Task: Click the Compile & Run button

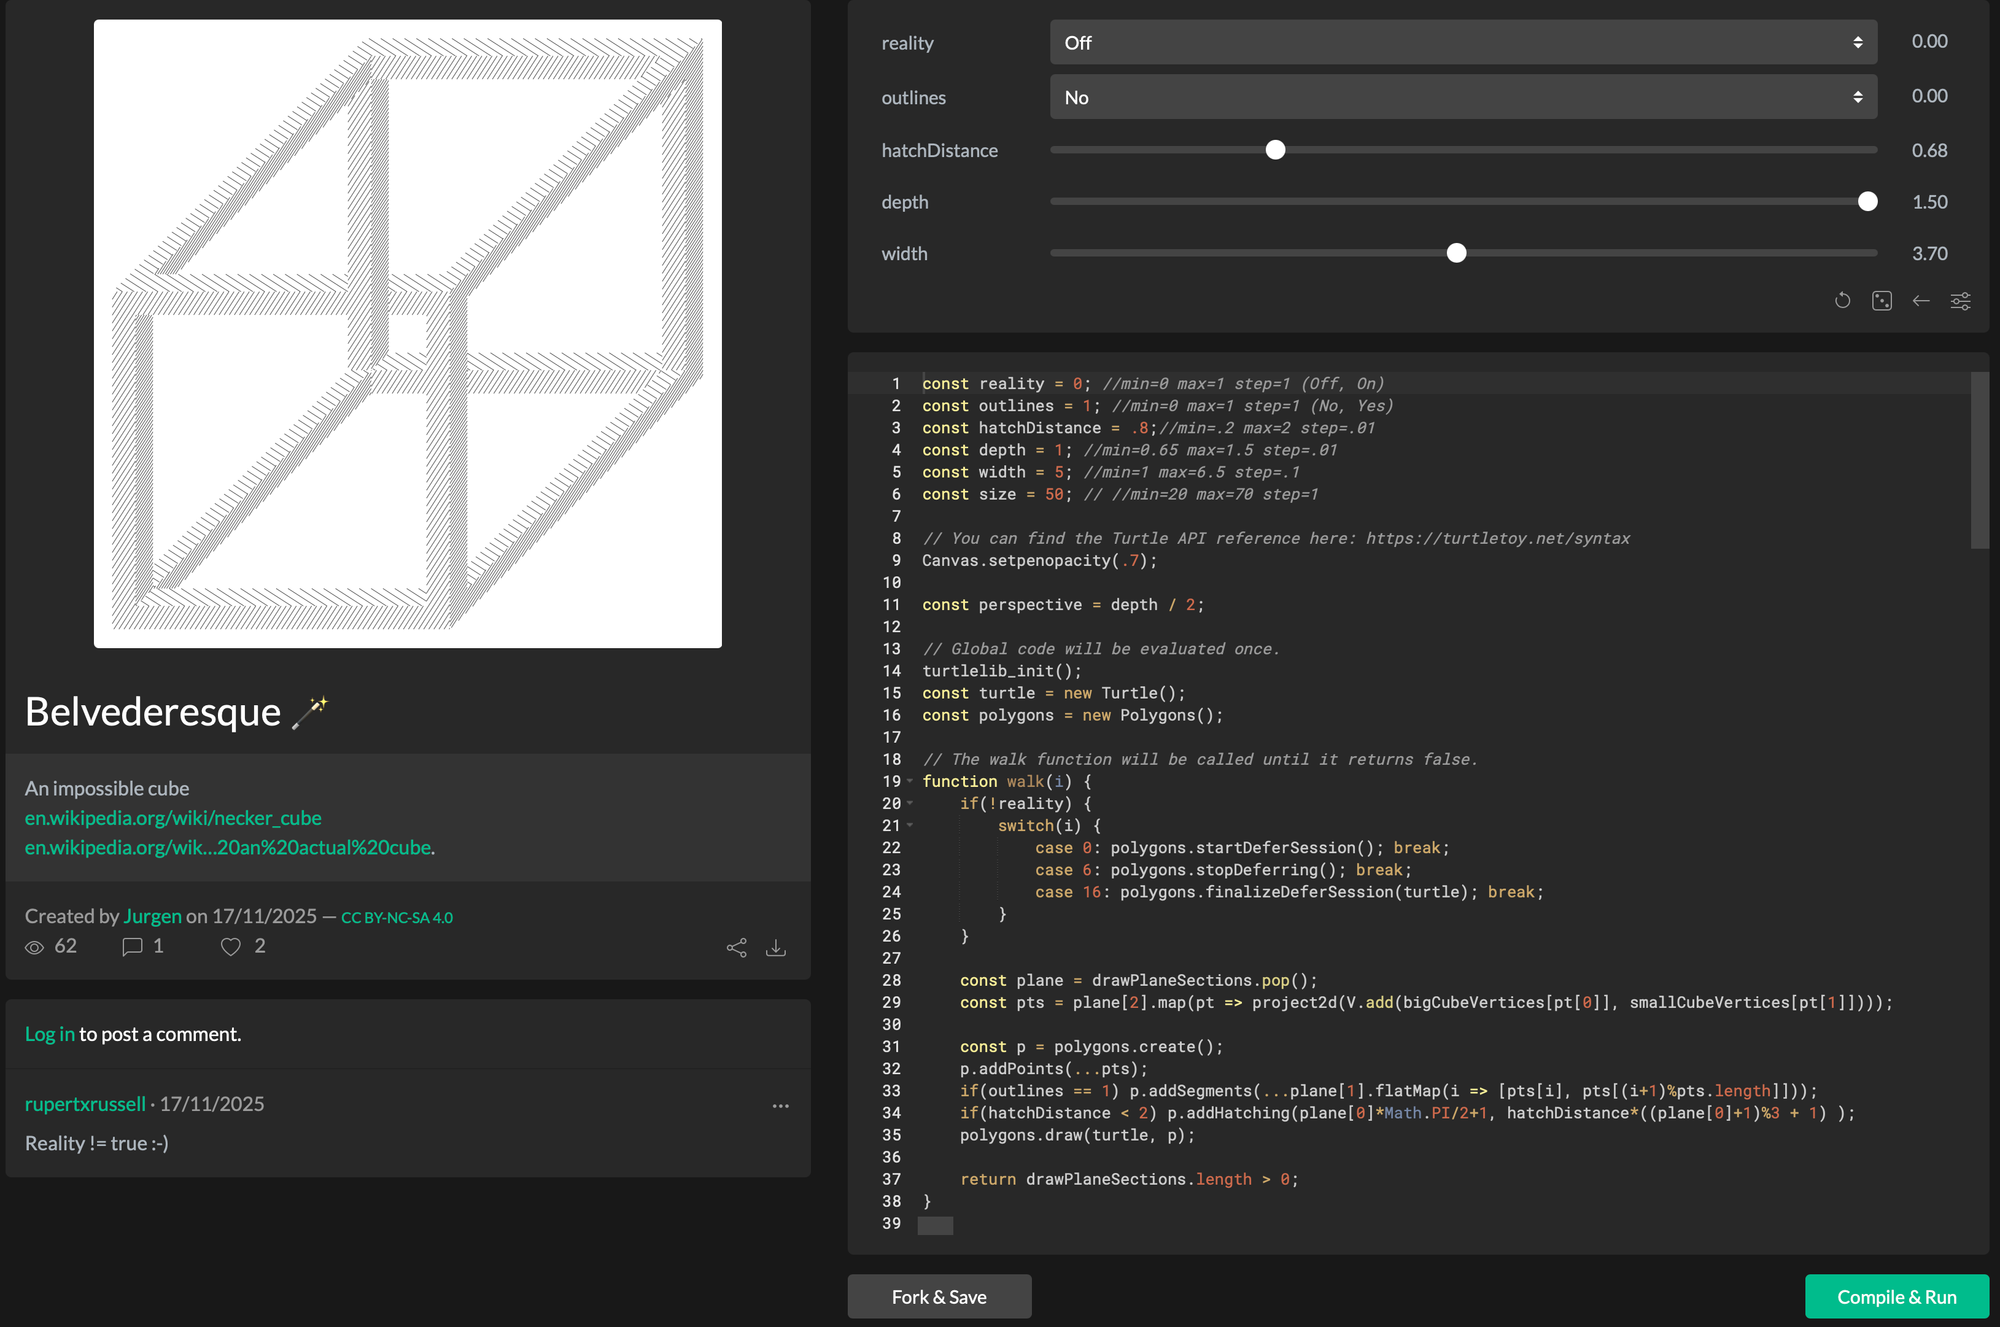Action: pyautogui.click(x=1896, y=1297)
